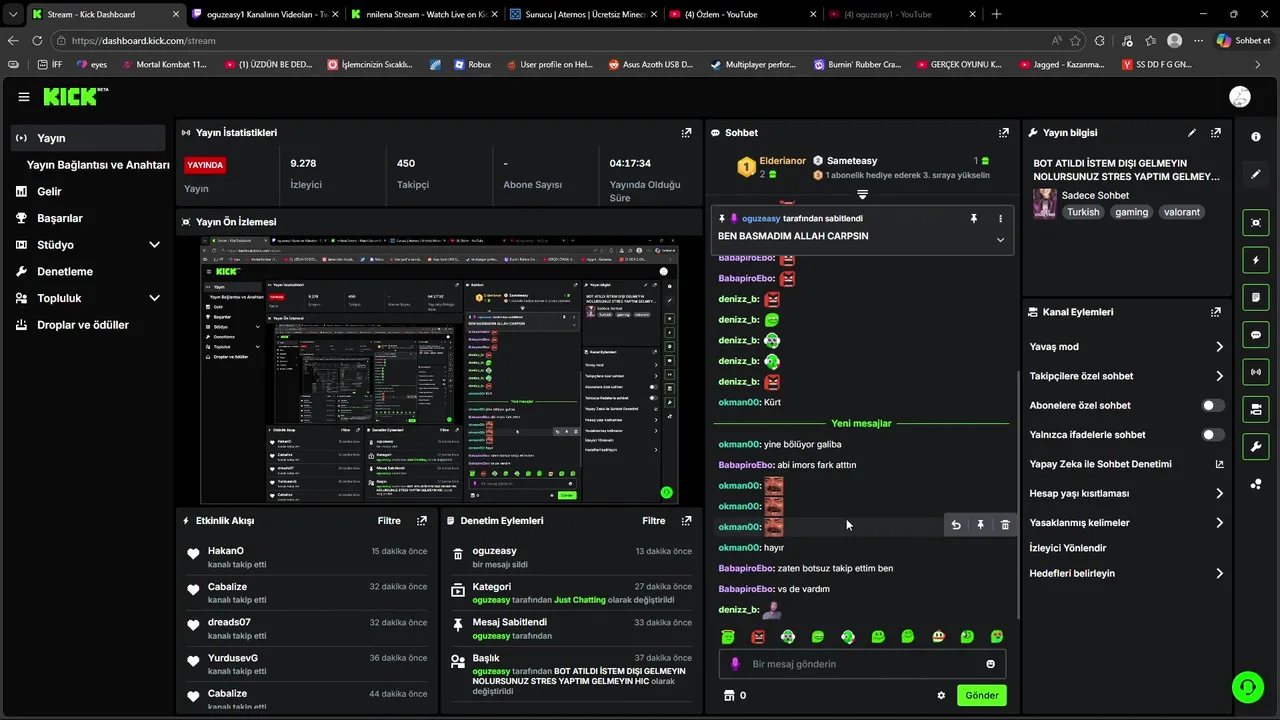
Task: Click the Bir mesaj gönderin input field
Action: tap(862, 664)
